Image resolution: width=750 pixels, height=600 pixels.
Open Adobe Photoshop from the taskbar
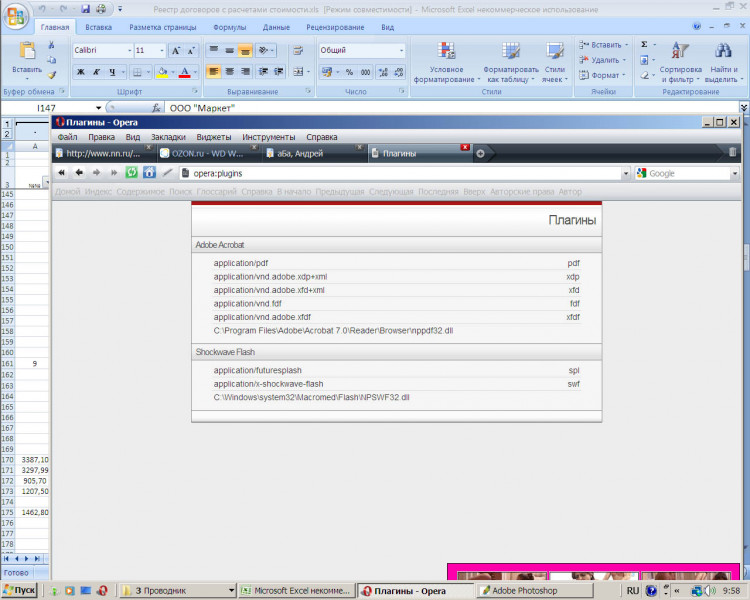535,591
